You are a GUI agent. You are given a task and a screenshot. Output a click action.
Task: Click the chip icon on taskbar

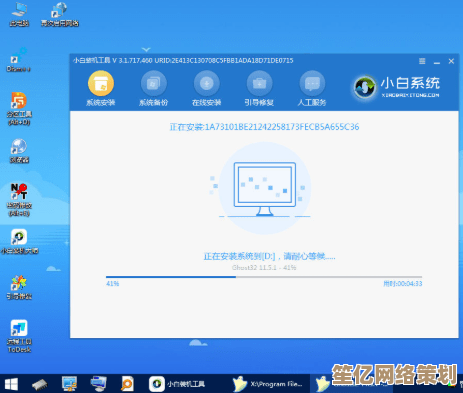click(40, 384)
